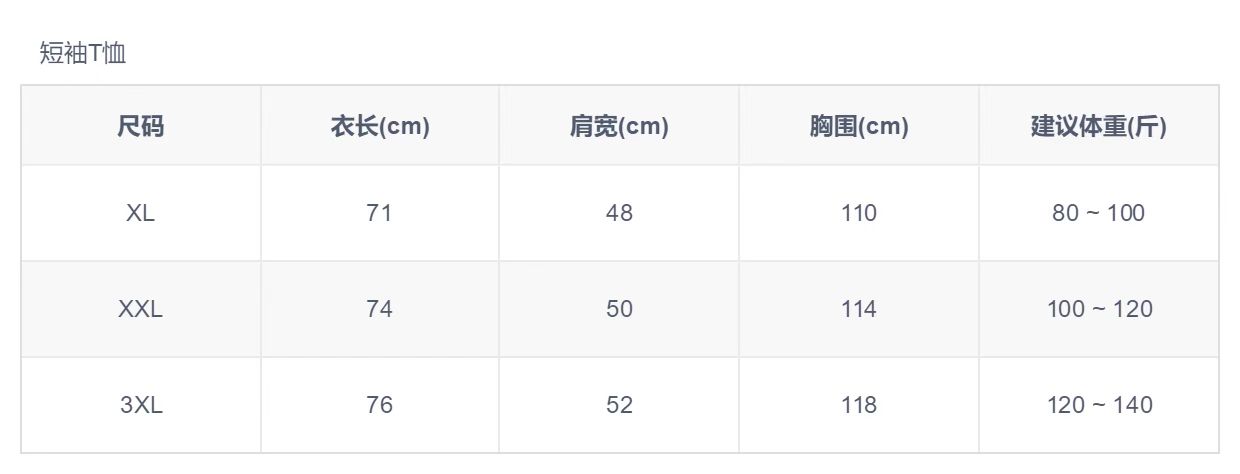
Task: Click chest measurement value 114
Action: click(x=859, y=309)
